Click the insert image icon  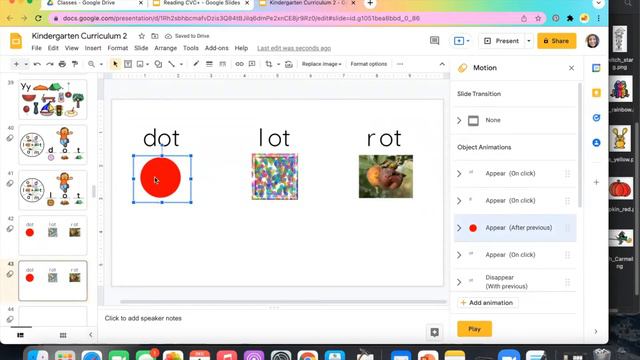coord(140,64)
